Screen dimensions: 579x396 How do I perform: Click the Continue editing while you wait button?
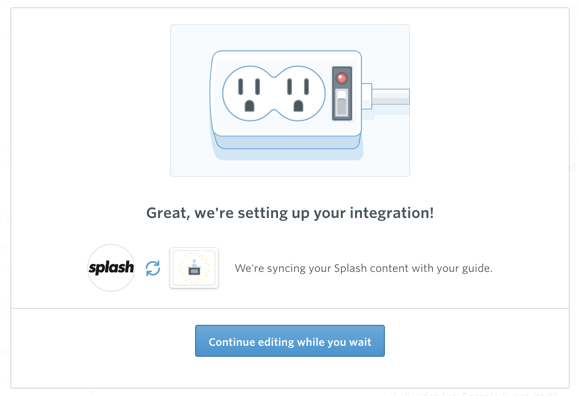pos(290,341)
